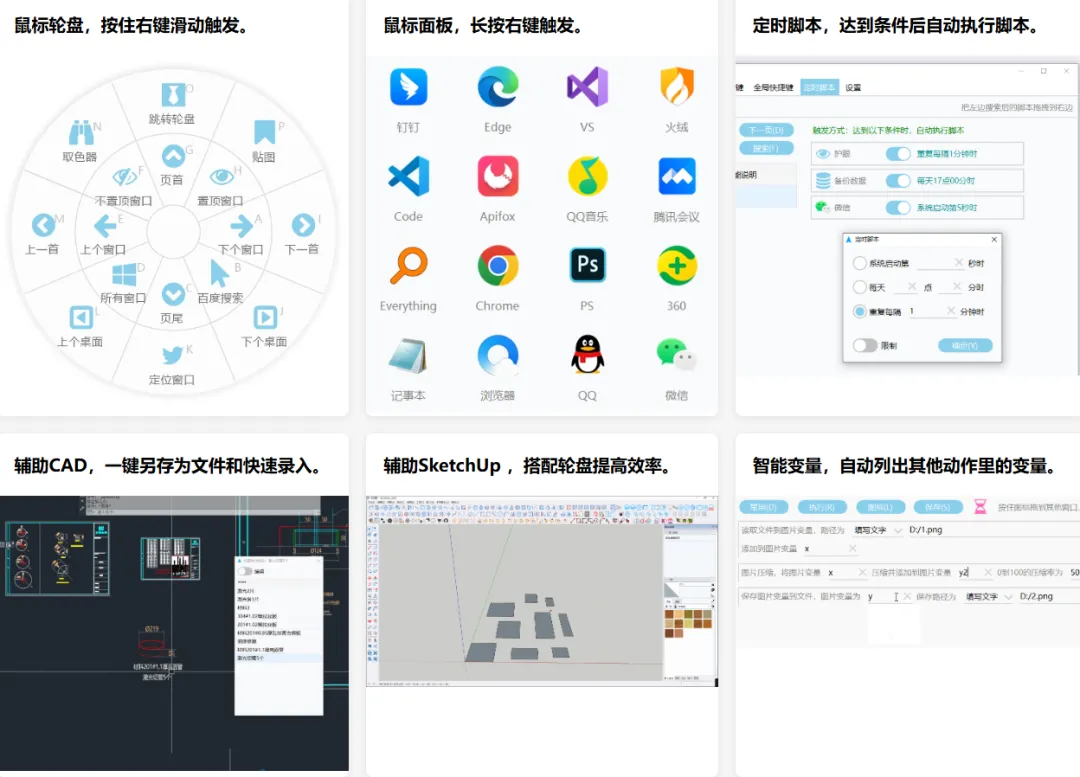Select the 重复每隔 radio button
The image size is (1080, 777).
coord(860,311)
